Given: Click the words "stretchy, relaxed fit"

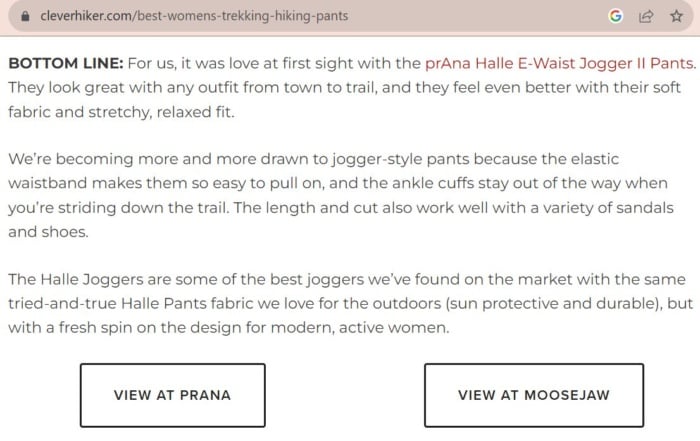Looking at the screenshot, I should click(x=160, y=112).
